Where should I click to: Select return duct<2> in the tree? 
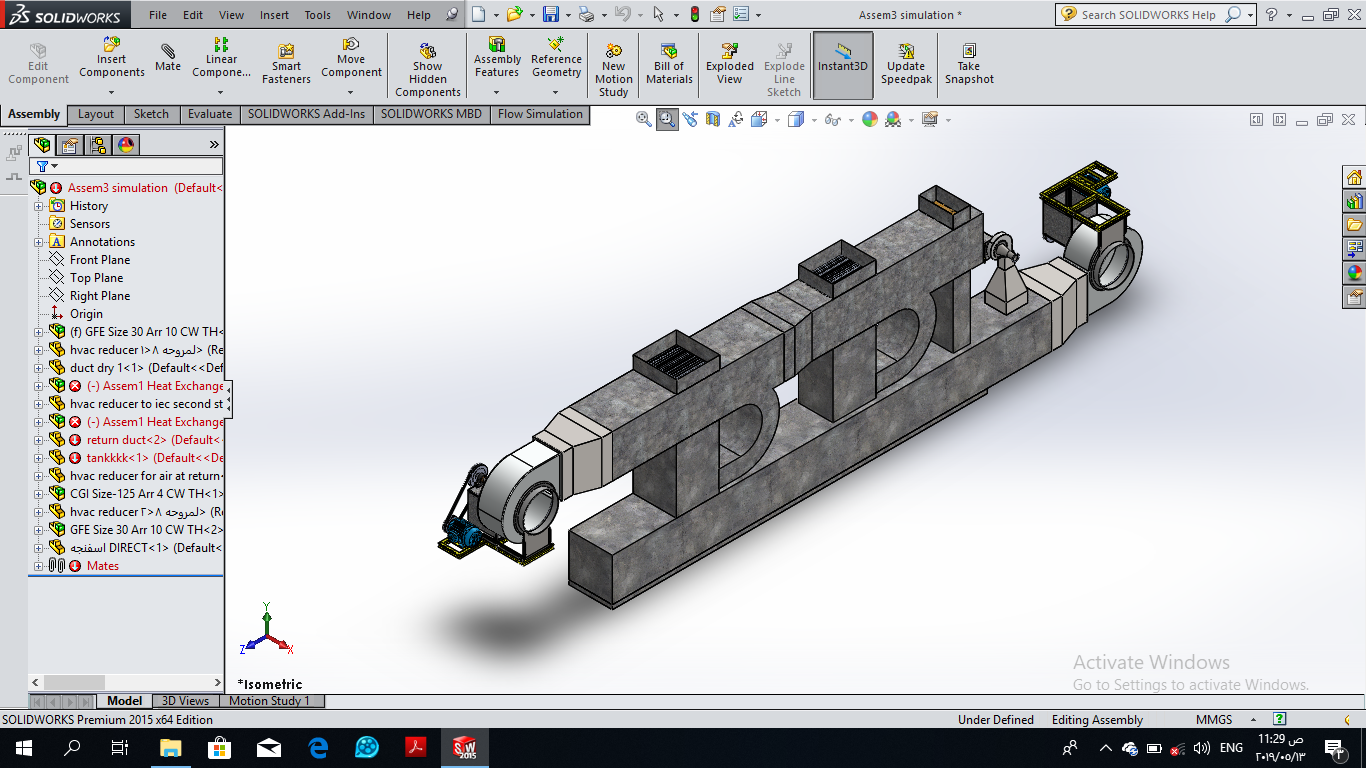point(146,440)
